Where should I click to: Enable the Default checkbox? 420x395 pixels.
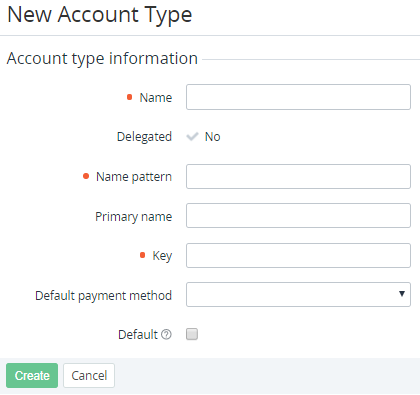coord(192,334)
